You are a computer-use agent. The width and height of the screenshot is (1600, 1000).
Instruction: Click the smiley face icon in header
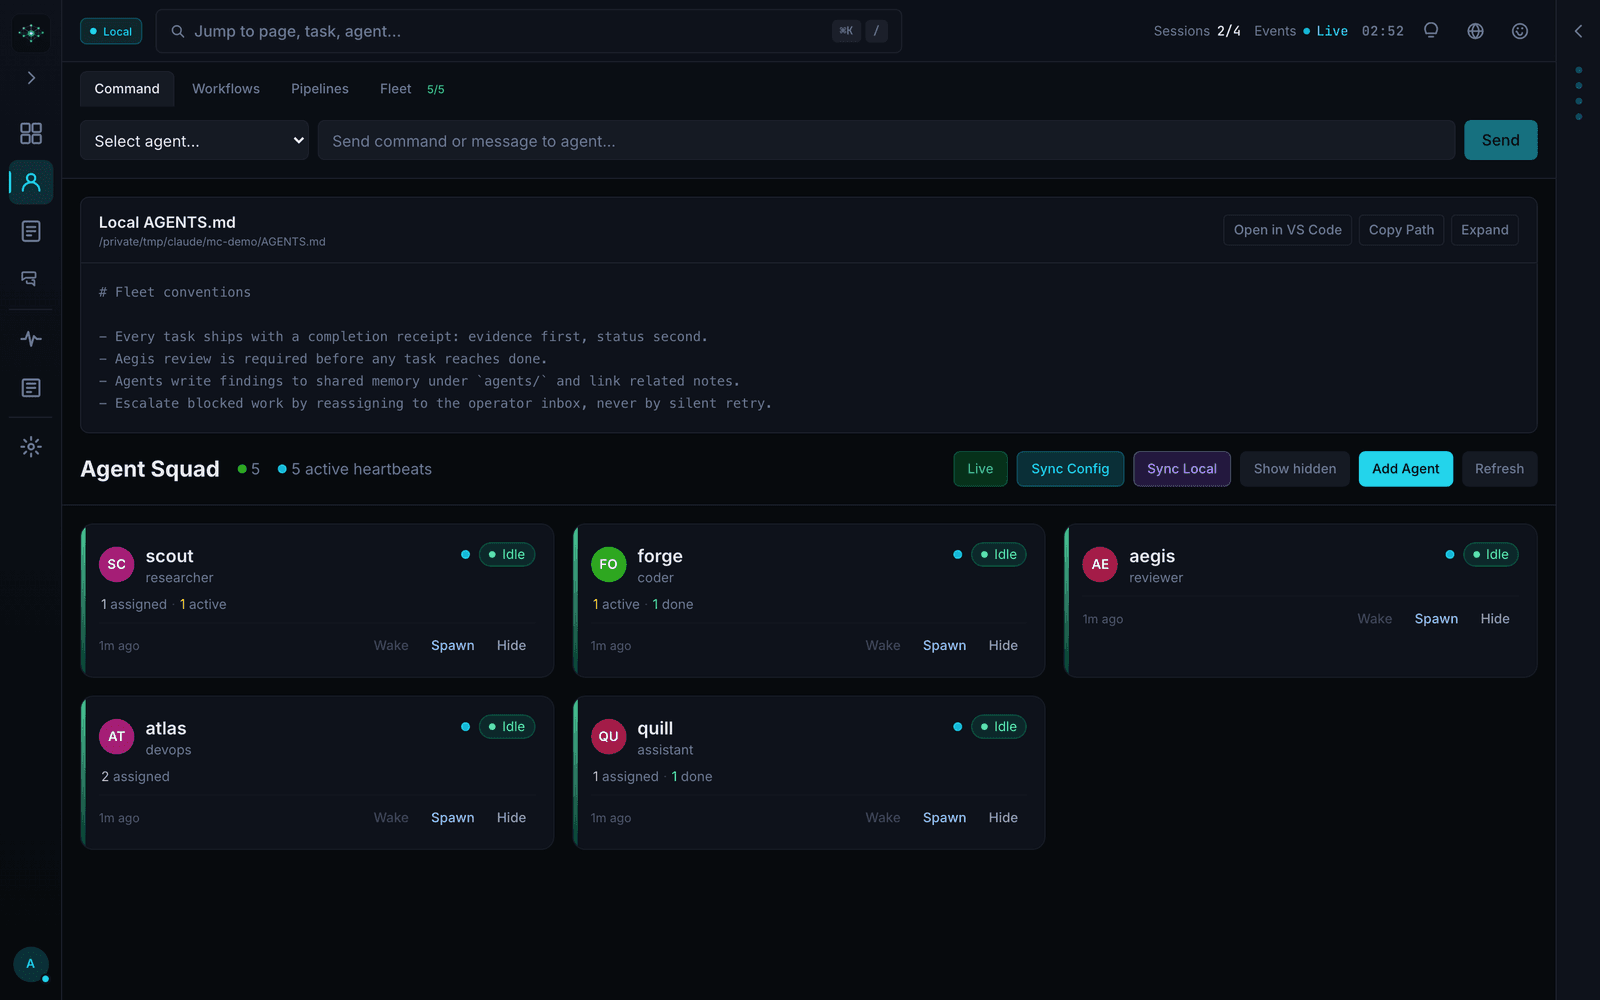[x=1519, y=31]
